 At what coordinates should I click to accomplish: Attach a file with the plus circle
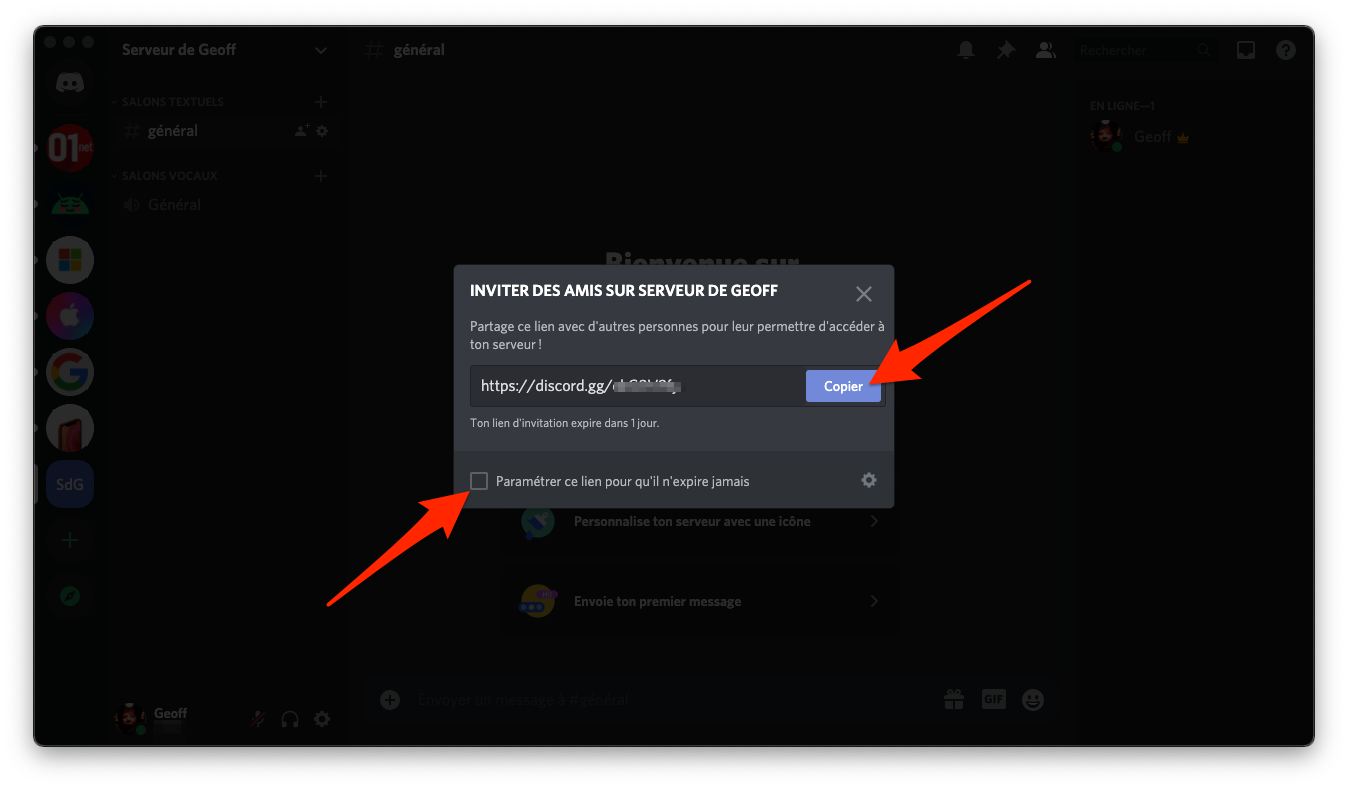click(390, 700)
